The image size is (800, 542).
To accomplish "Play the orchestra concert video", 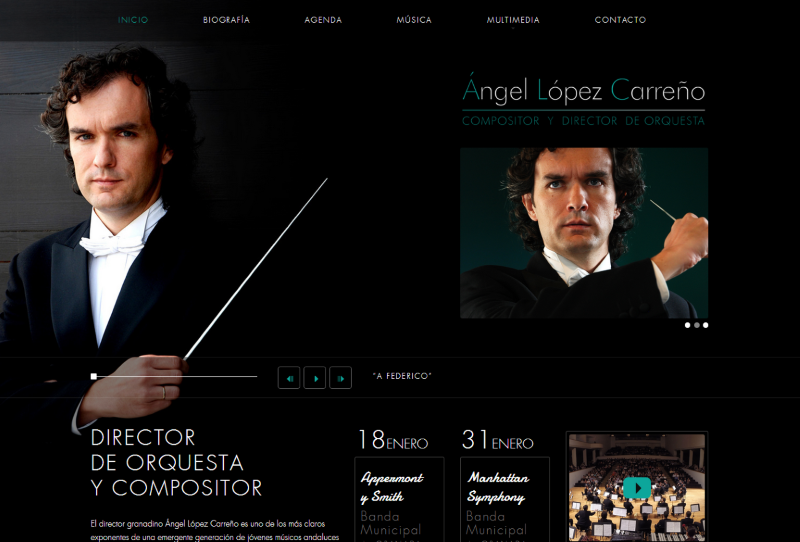I will 637,488.
